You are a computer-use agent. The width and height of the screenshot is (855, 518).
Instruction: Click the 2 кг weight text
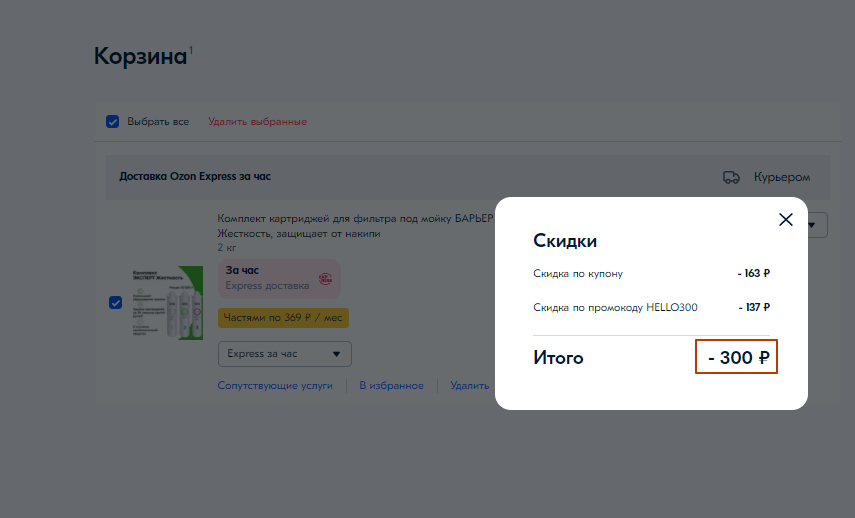point(227,248)
